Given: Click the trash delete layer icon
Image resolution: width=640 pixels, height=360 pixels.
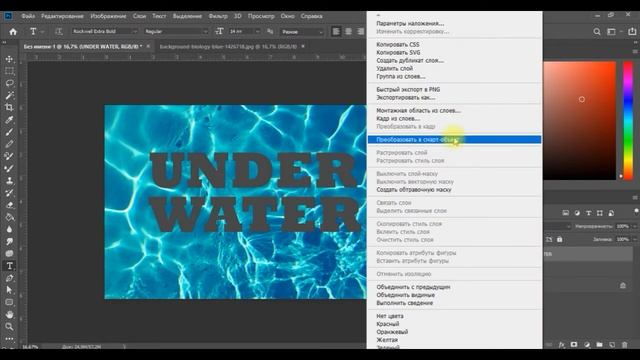Looking at the screenshot, I should 624,345.
